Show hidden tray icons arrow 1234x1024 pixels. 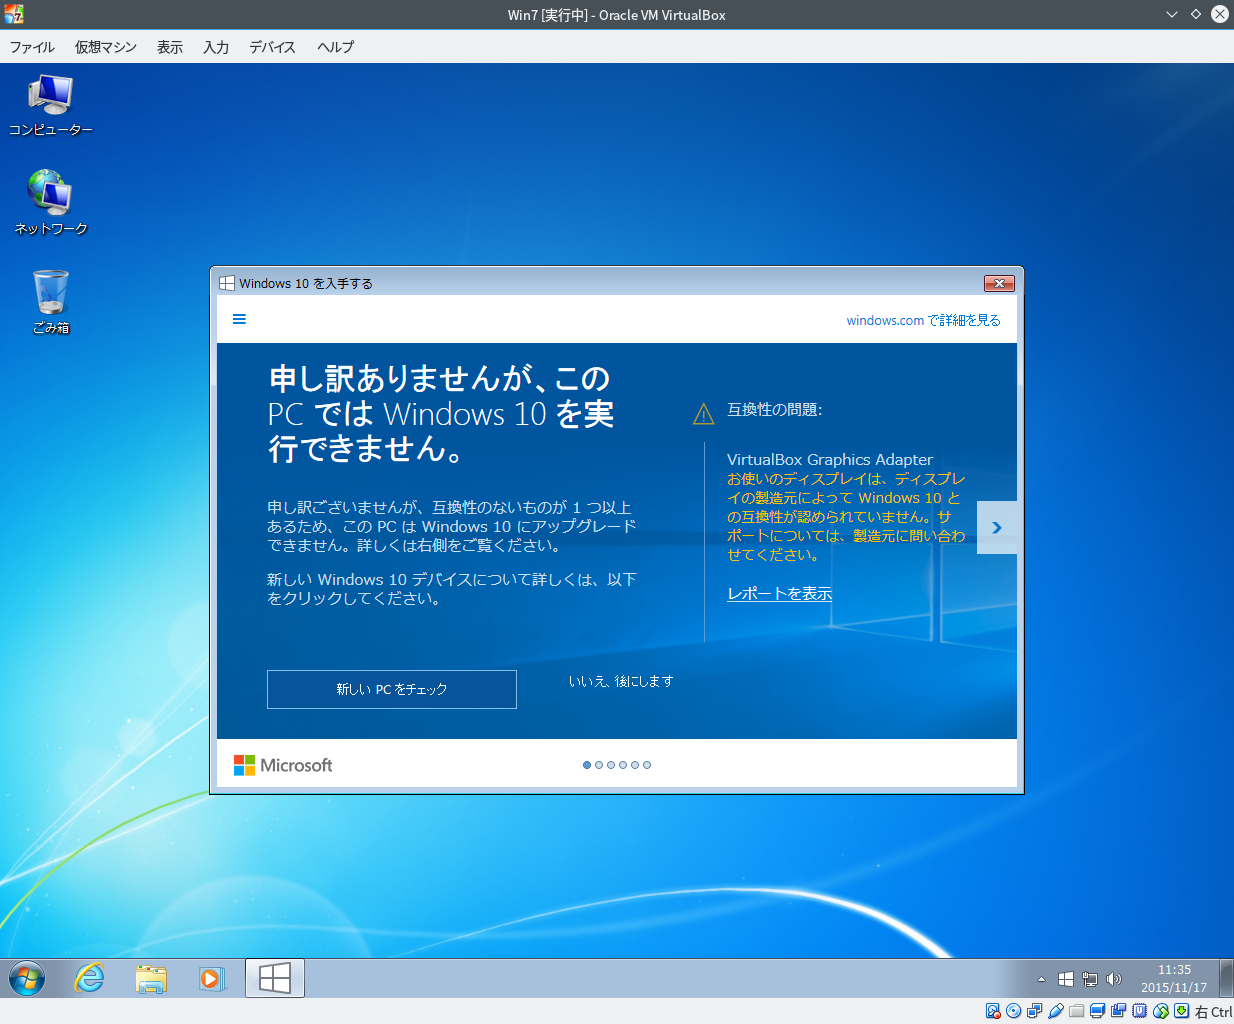(x=1041, y=979)
